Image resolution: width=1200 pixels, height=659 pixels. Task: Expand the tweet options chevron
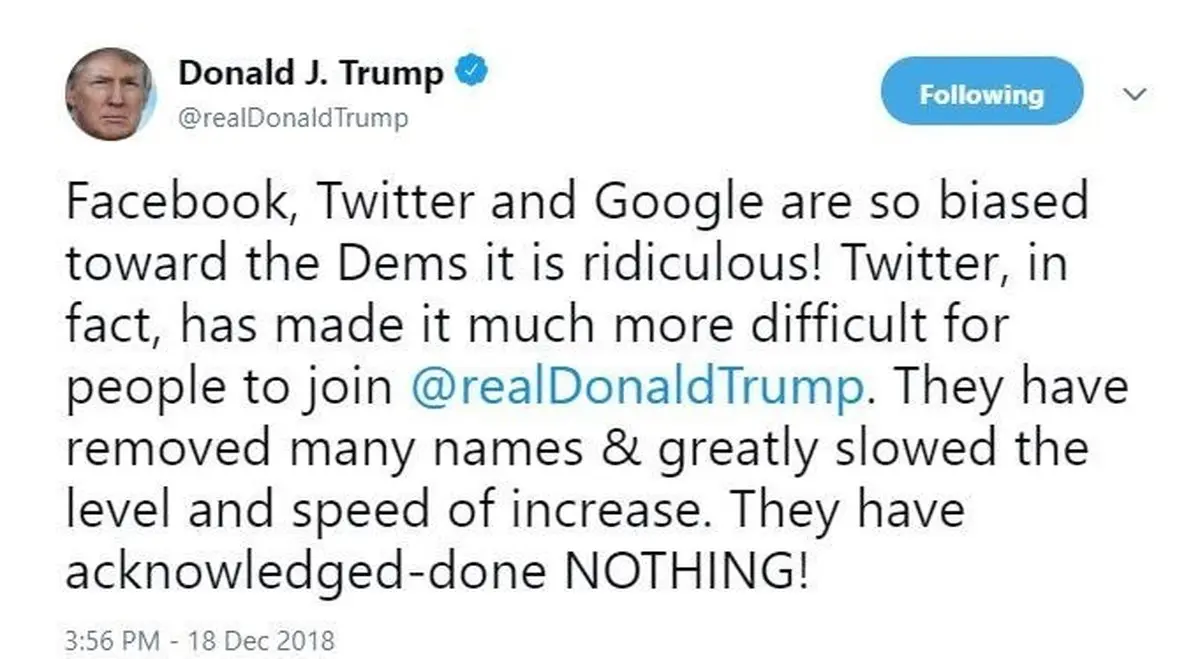pos(1134,94)
